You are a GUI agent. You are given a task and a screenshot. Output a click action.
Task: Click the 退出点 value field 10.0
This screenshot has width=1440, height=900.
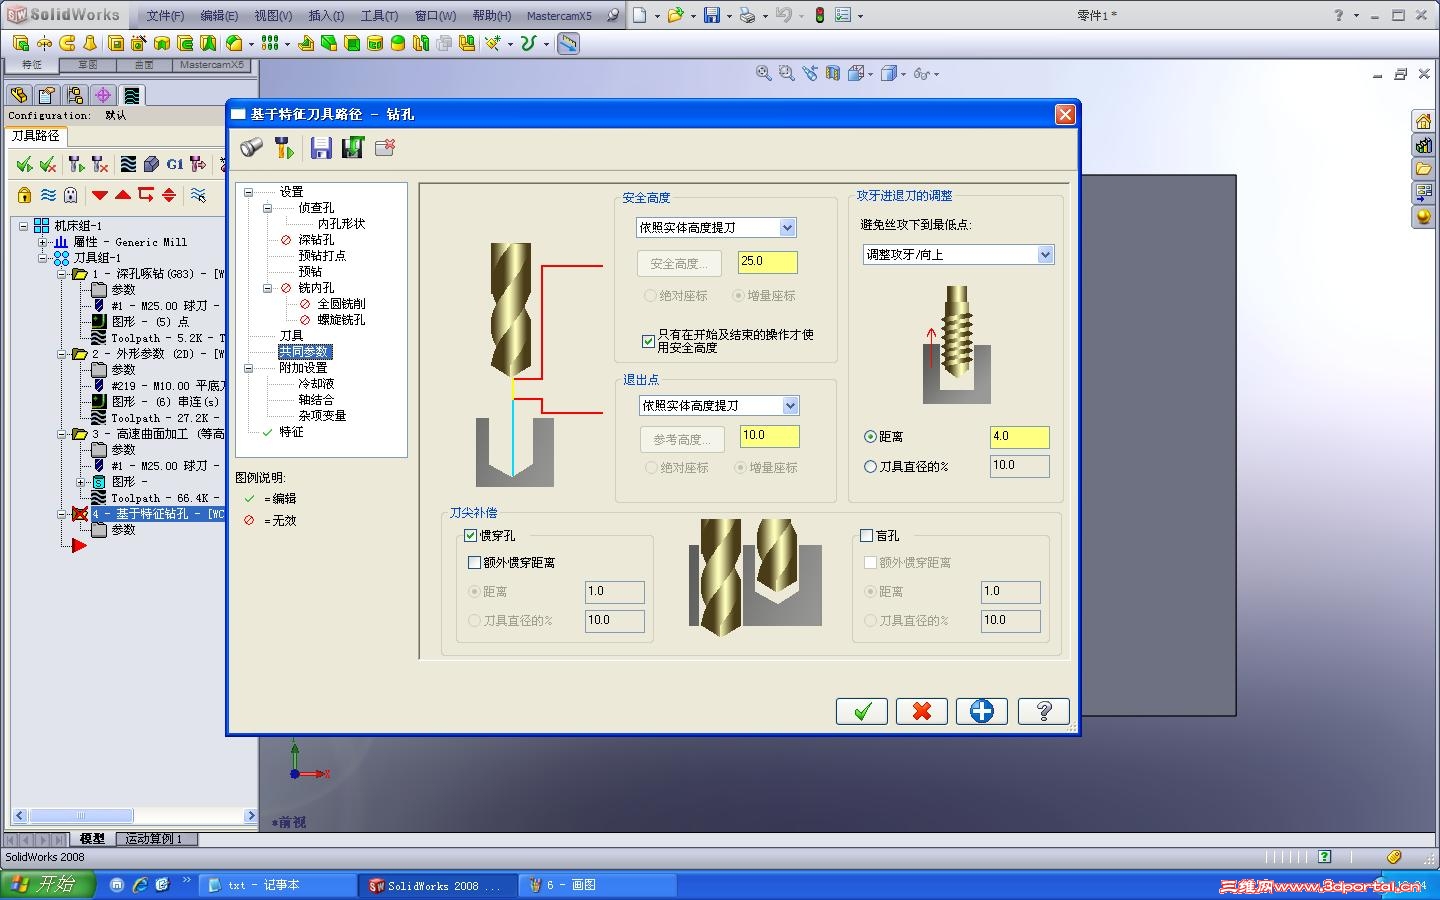click(770, 436)
